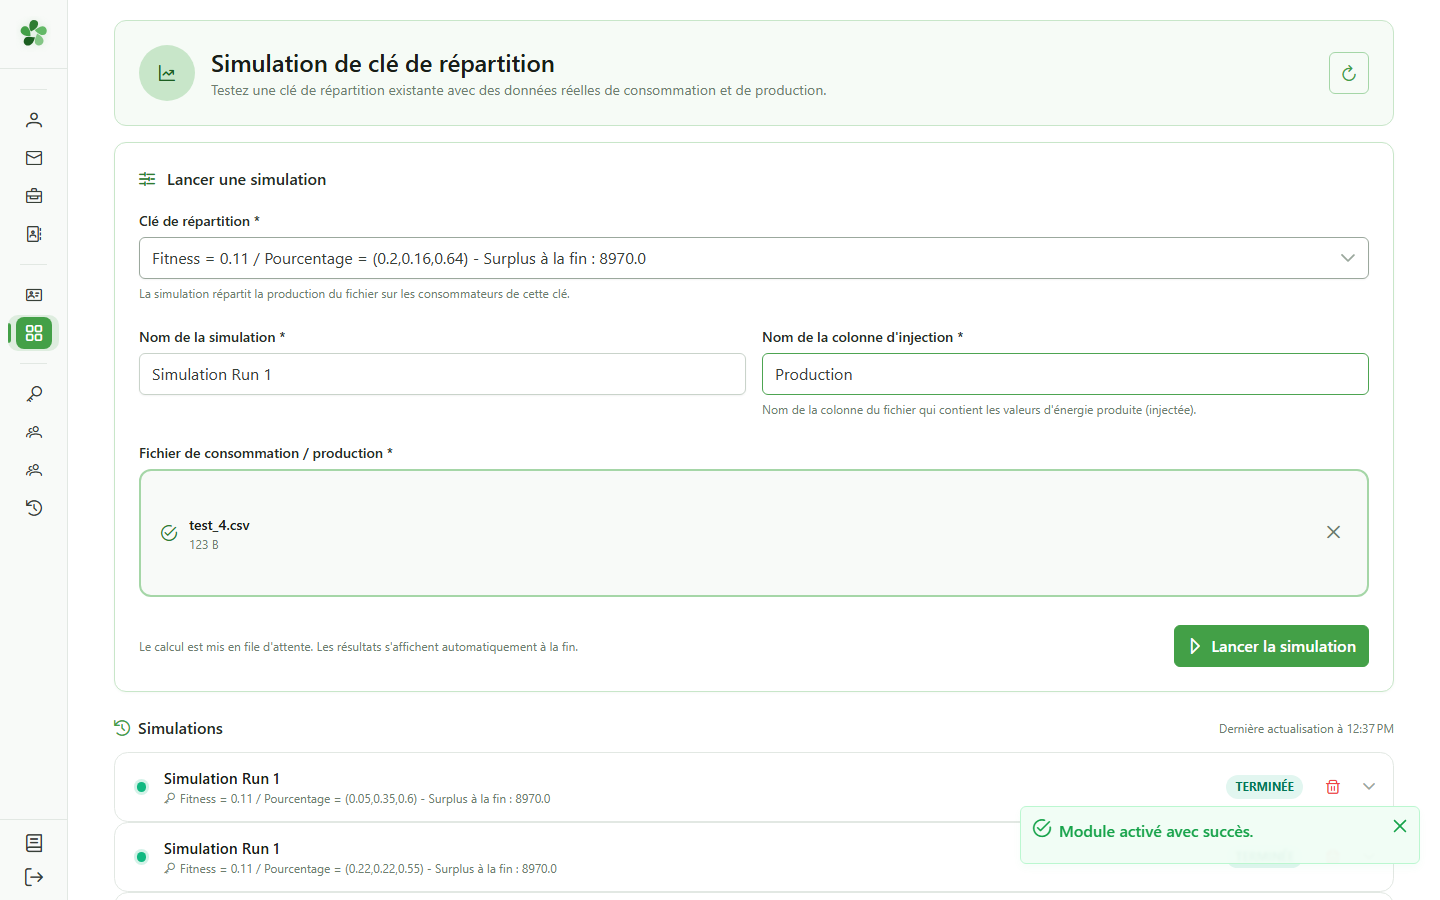Open the key icon in sidebar

tap(34, 394)
